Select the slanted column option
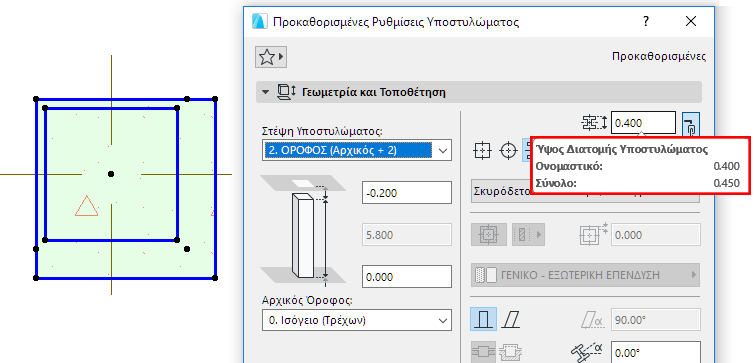 (511, 319)
